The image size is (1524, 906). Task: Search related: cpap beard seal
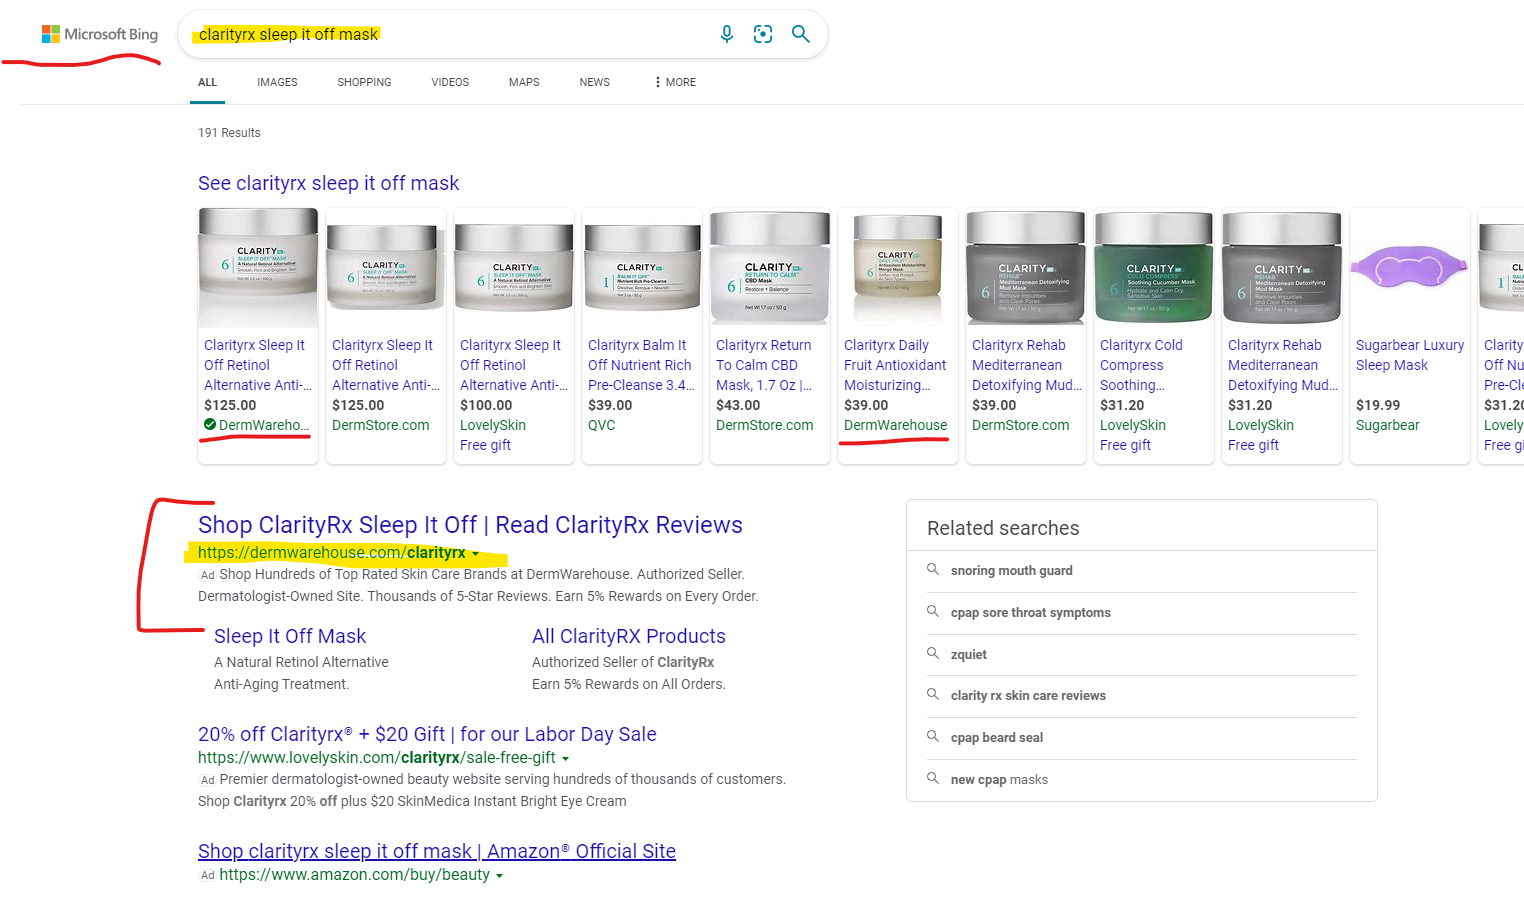coord(997,737)
